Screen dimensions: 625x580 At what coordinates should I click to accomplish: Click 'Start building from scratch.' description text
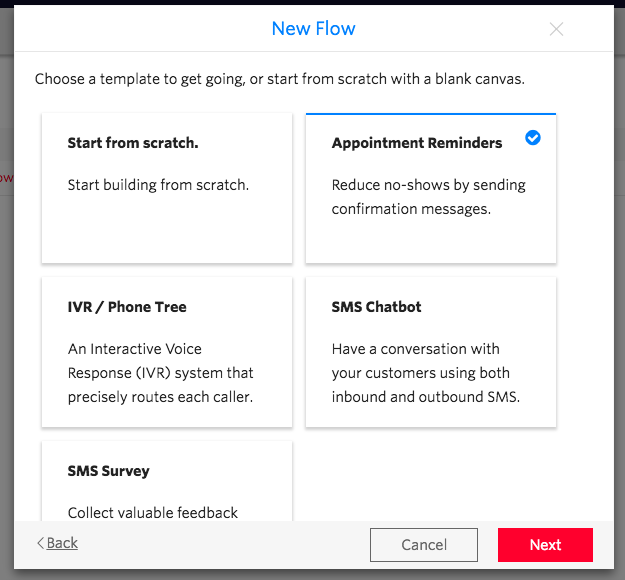coord(158,185)
